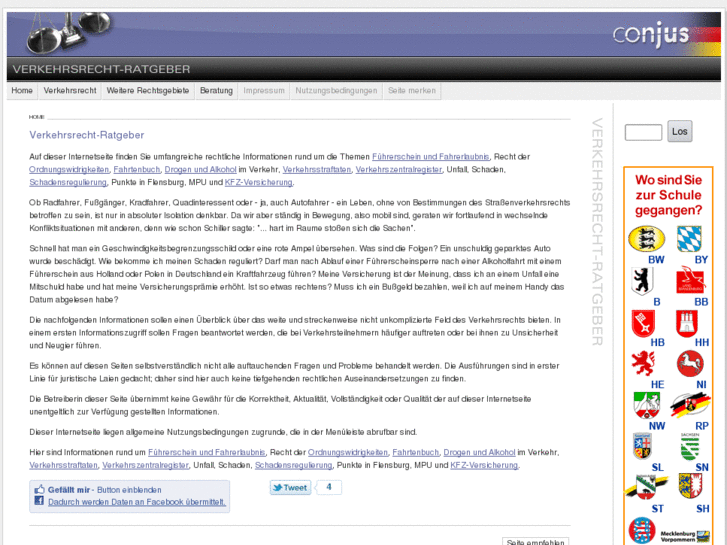Screen dimensions: 727x545
Task: Click the Hamburg castle coat of arms
Action: pos(687,323)
